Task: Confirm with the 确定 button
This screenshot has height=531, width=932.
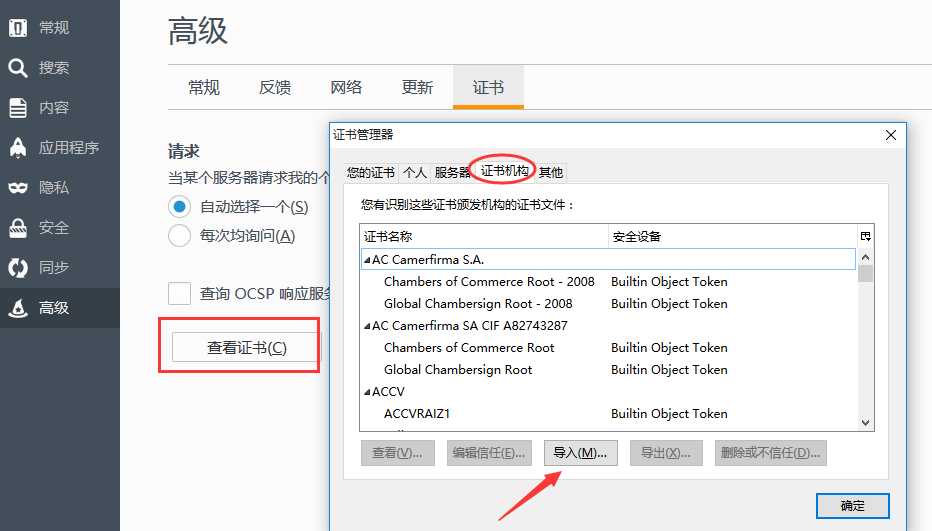Action: (x=852, y=505)
